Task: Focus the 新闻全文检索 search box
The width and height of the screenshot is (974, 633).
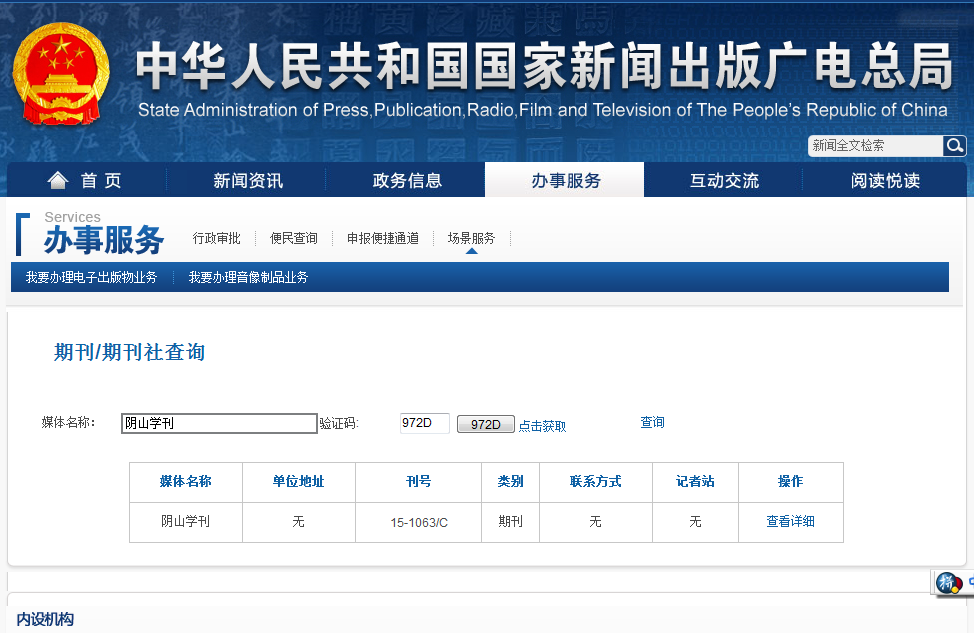Action: point(875,146)
